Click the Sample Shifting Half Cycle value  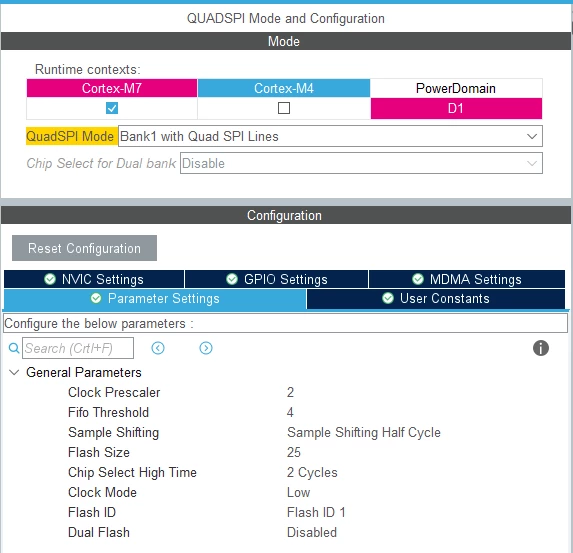coord(364,432)
